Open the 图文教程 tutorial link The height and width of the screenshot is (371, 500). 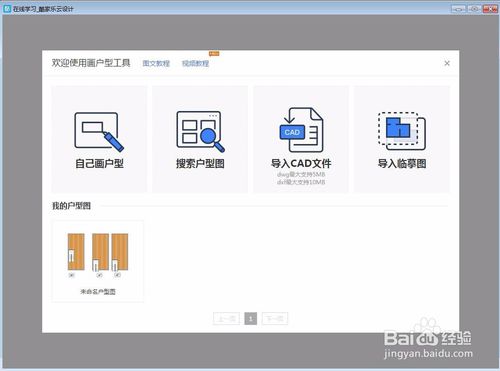coord(156,63)
